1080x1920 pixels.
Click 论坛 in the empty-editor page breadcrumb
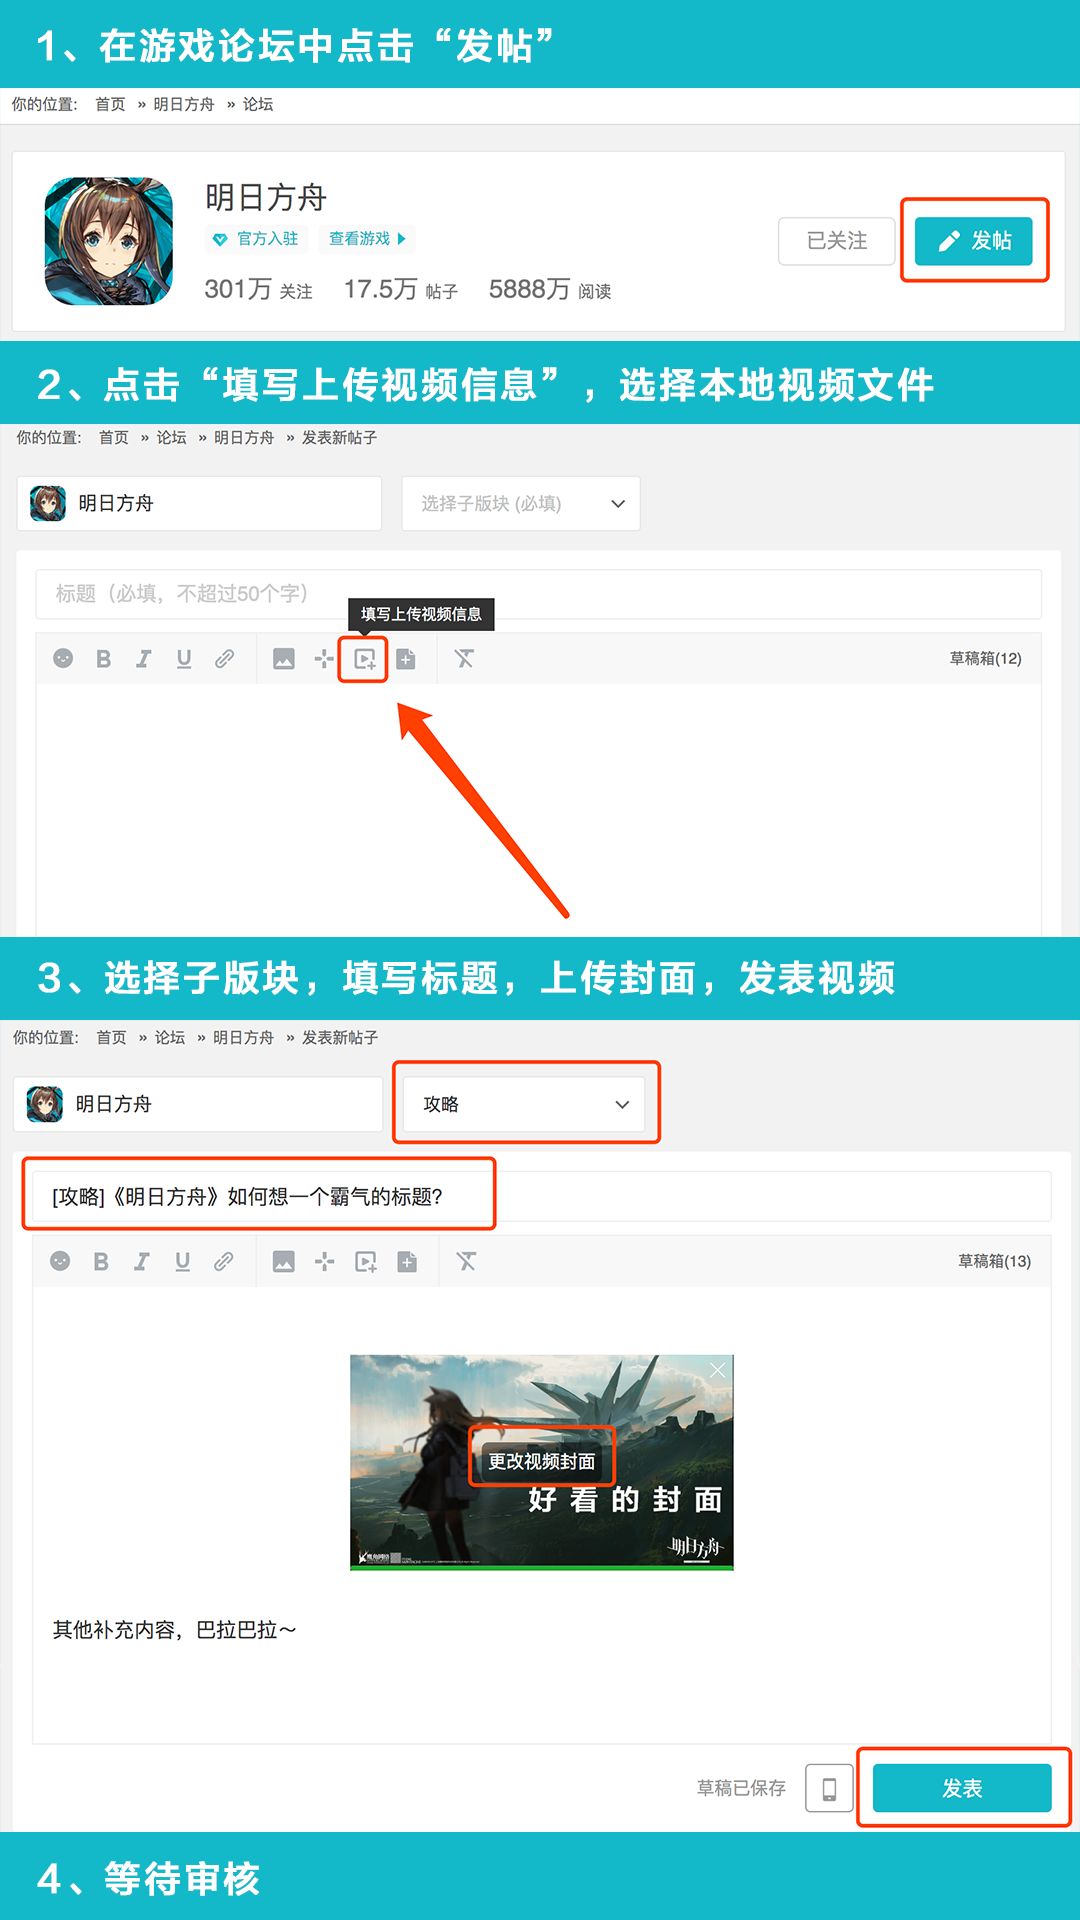[171, 437]
